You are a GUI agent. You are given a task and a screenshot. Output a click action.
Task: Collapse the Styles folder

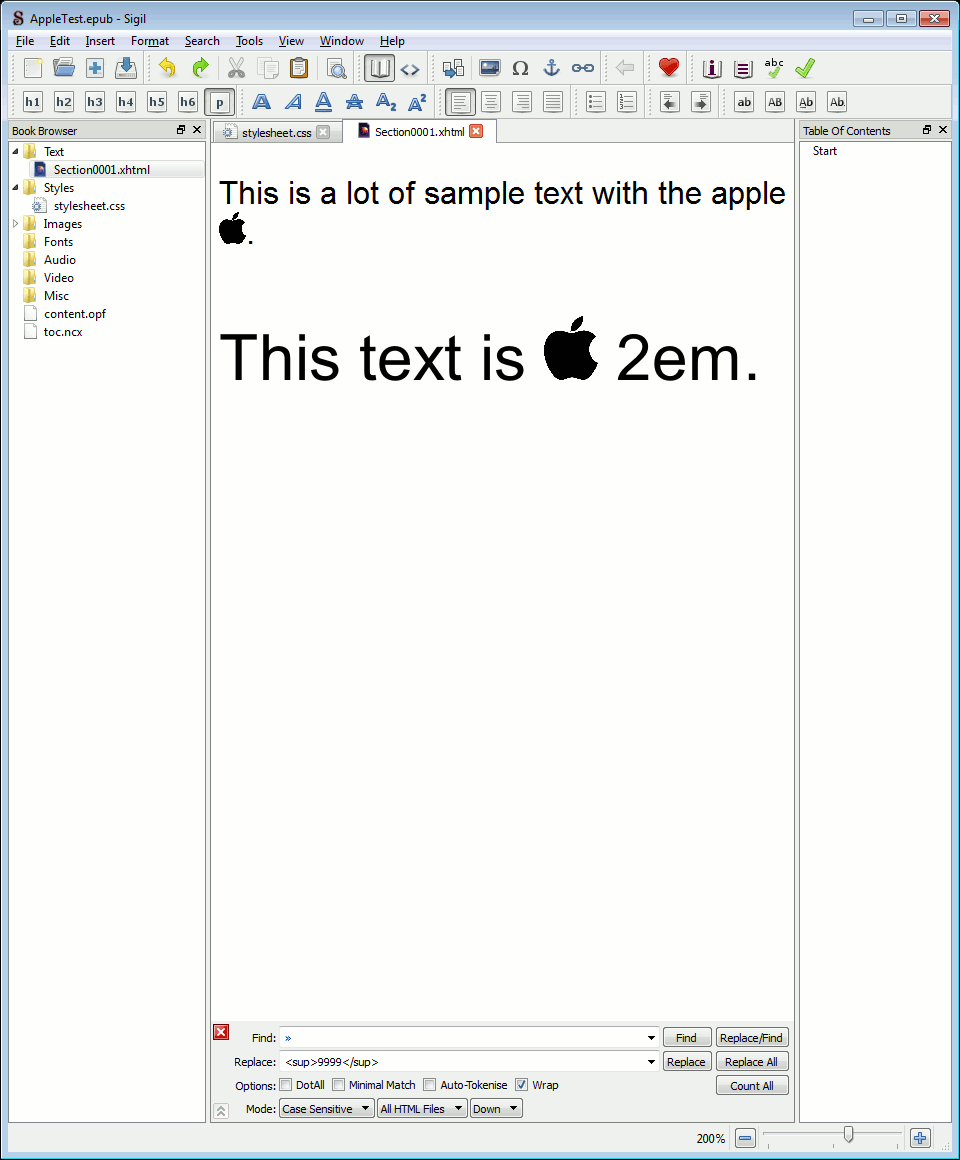pyautogui.click(x=16, y=188)
